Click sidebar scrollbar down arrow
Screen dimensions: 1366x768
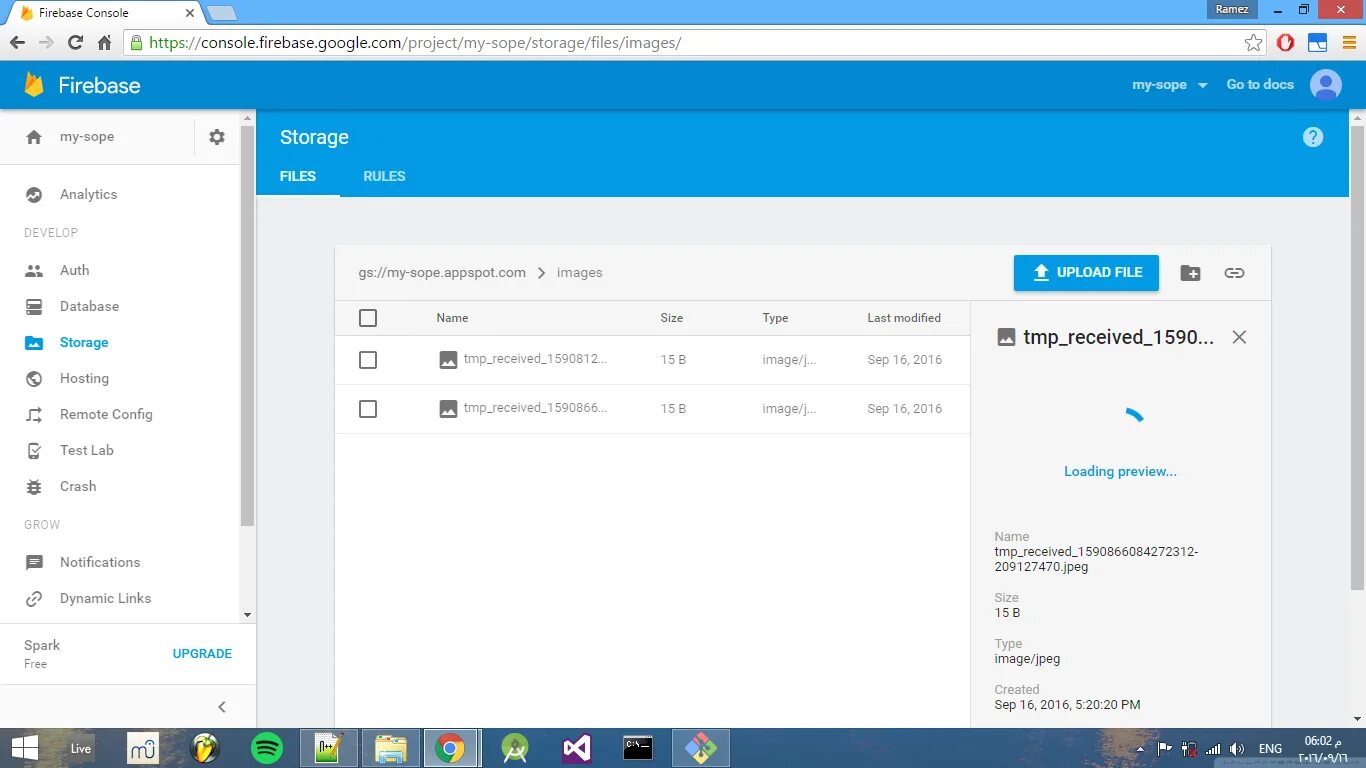(x=248, y=615)
